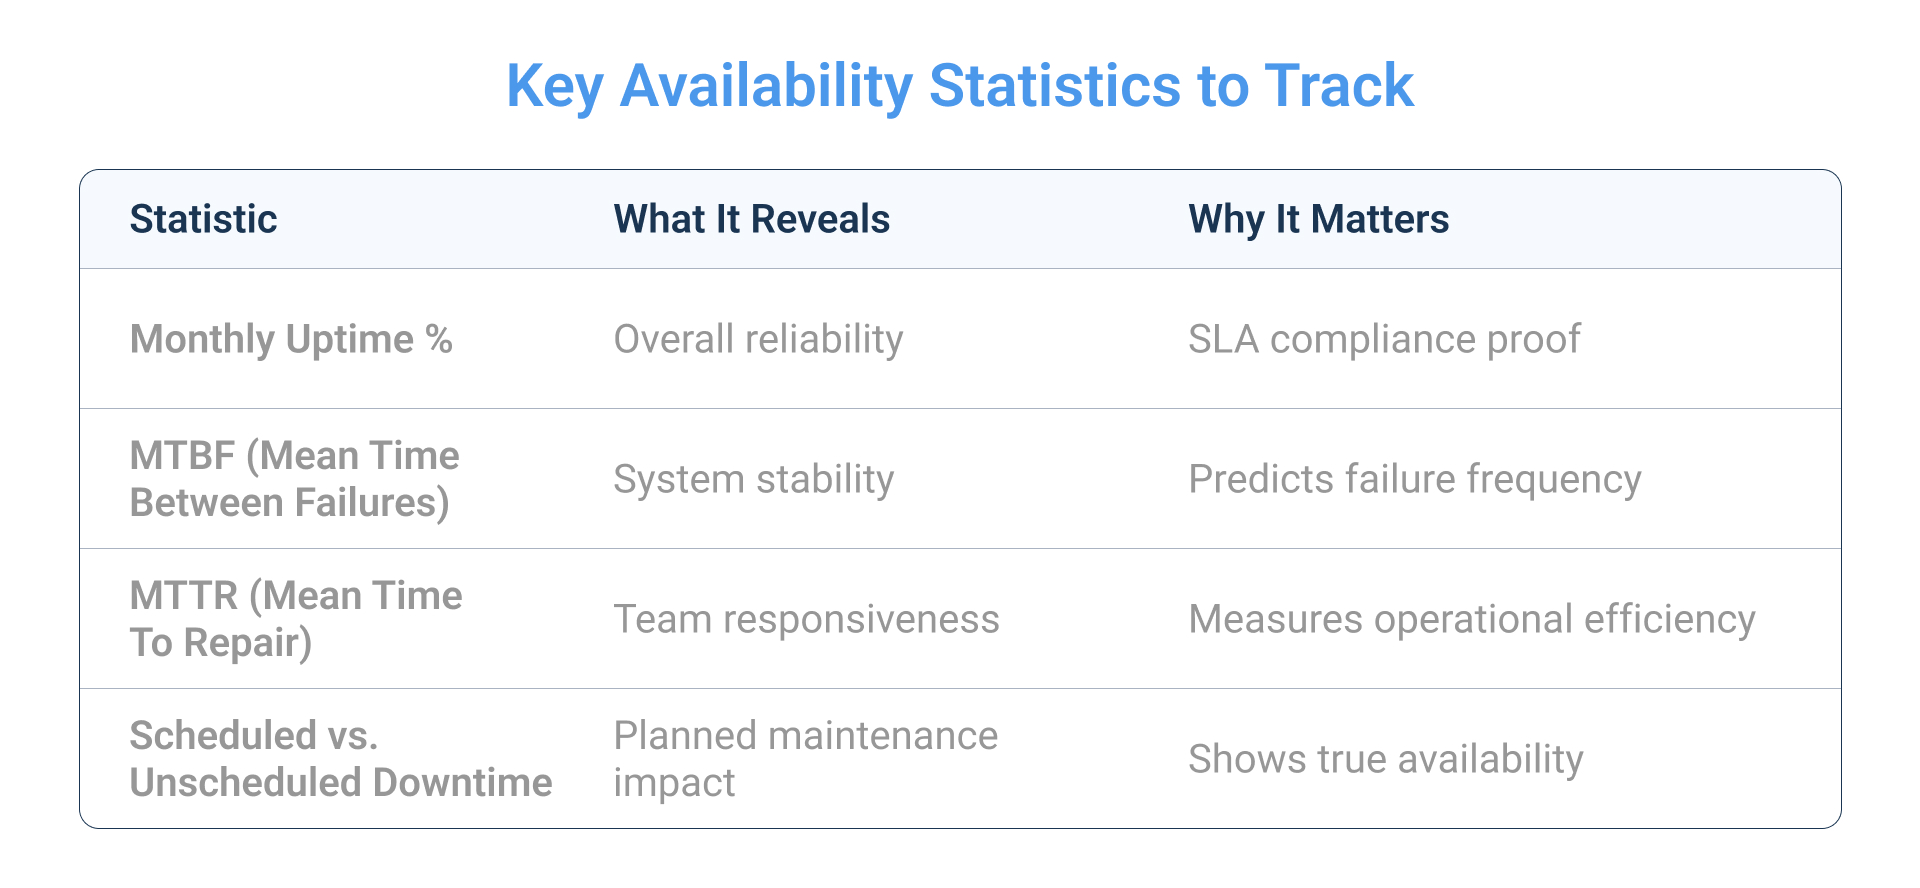Click the 'SLA compliance proof' cell
Image resolution: width=1920 pixels, height=888 pixels.
coord(1384,339)
